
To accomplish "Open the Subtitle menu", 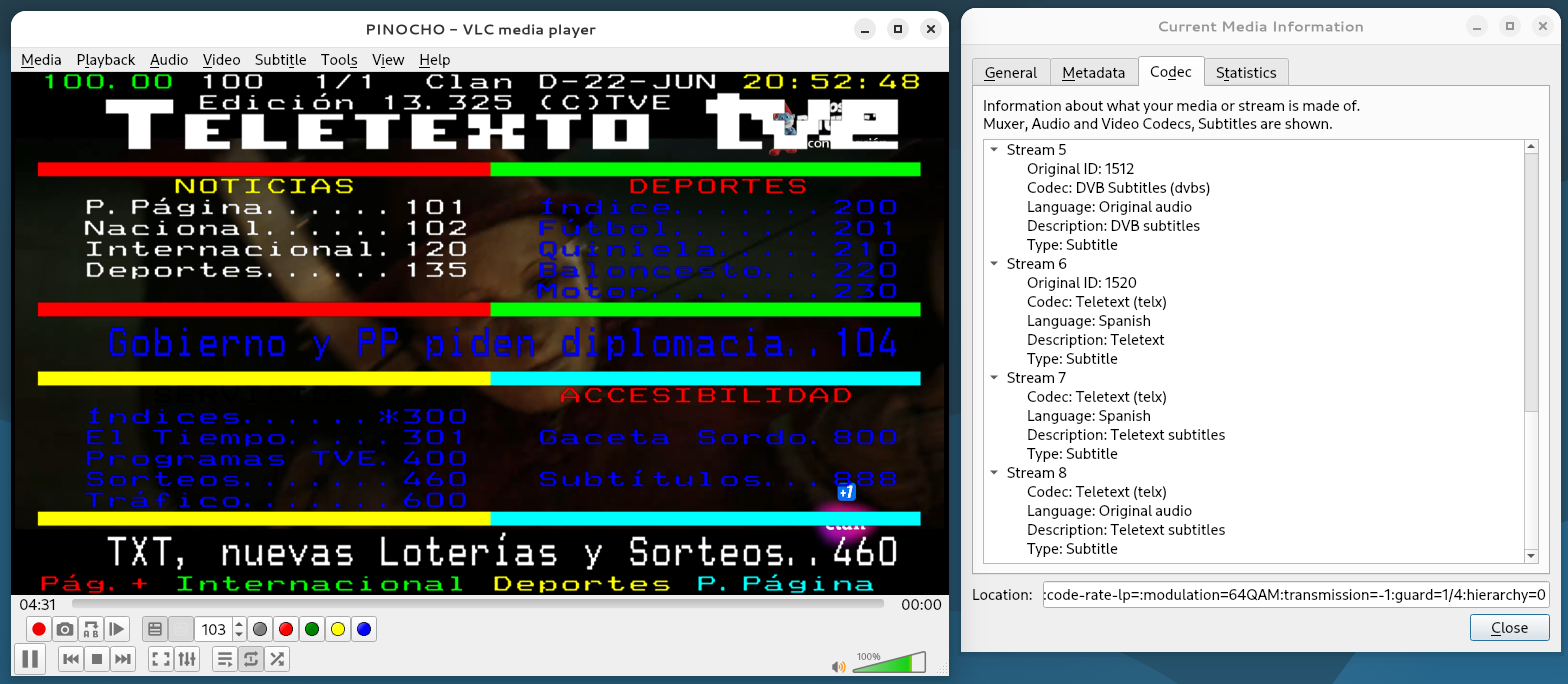I will tap(281, 60).
